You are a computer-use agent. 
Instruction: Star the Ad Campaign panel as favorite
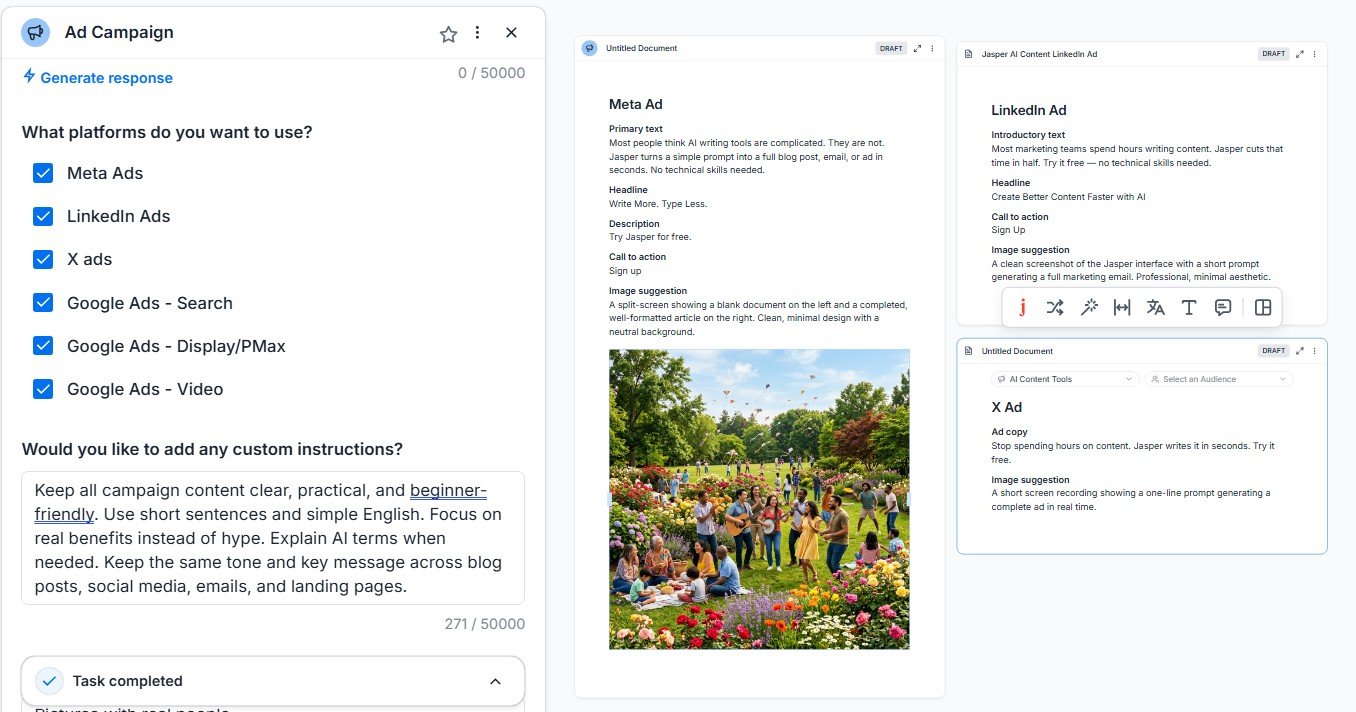(448, 33)
